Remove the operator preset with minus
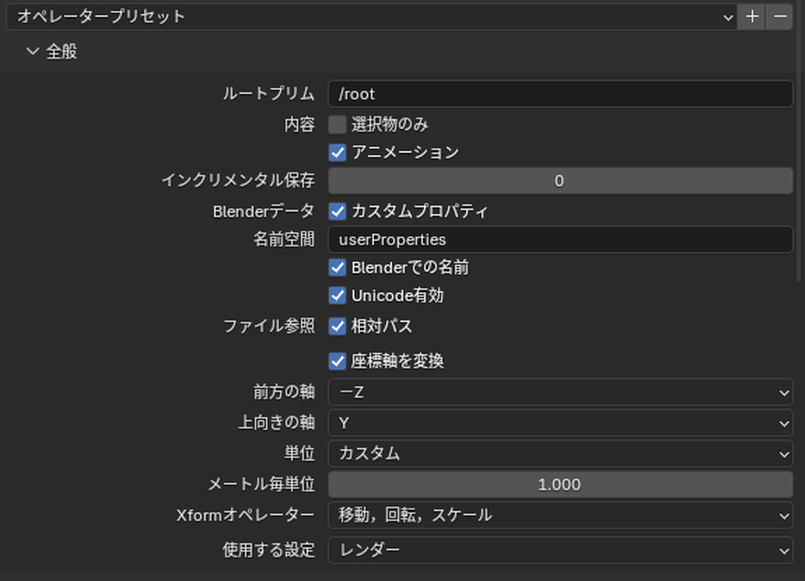 [x=780, y=16]
